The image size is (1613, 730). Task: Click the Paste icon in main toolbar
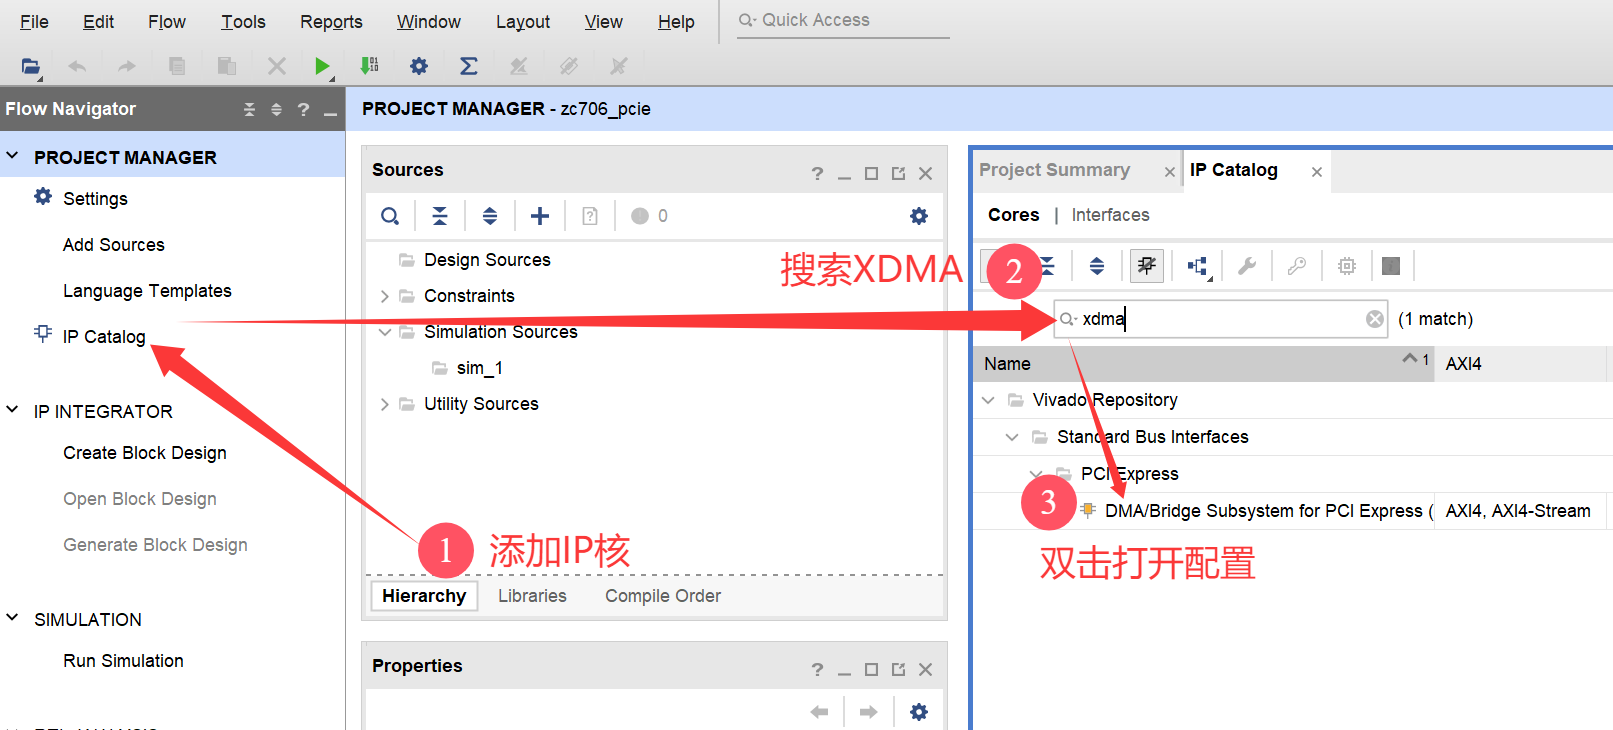227,66
